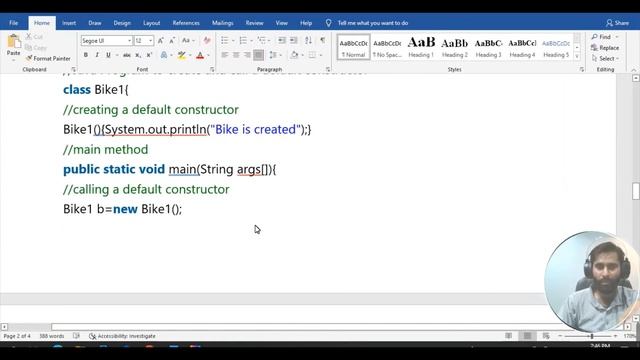
Task: Apply text effects and typography icon
Action: click(164, 55)
